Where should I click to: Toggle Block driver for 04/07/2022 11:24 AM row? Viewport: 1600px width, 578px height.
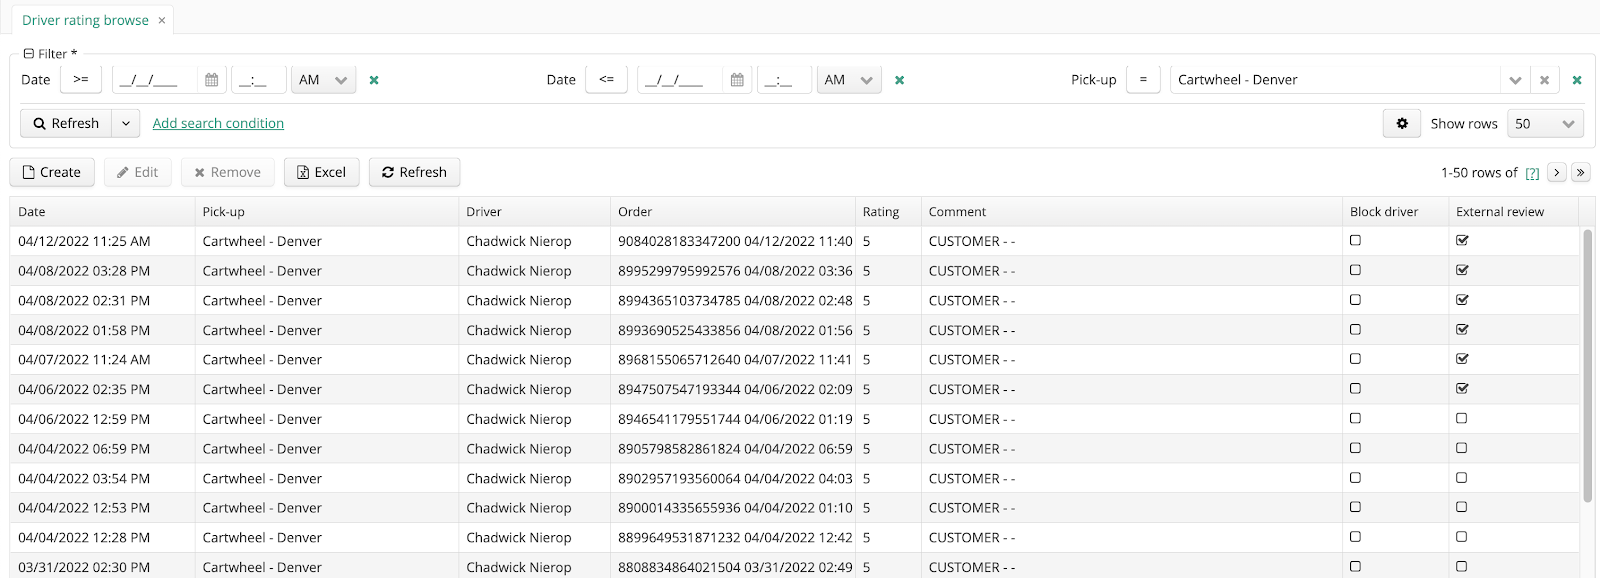[x=1355, y=359]
